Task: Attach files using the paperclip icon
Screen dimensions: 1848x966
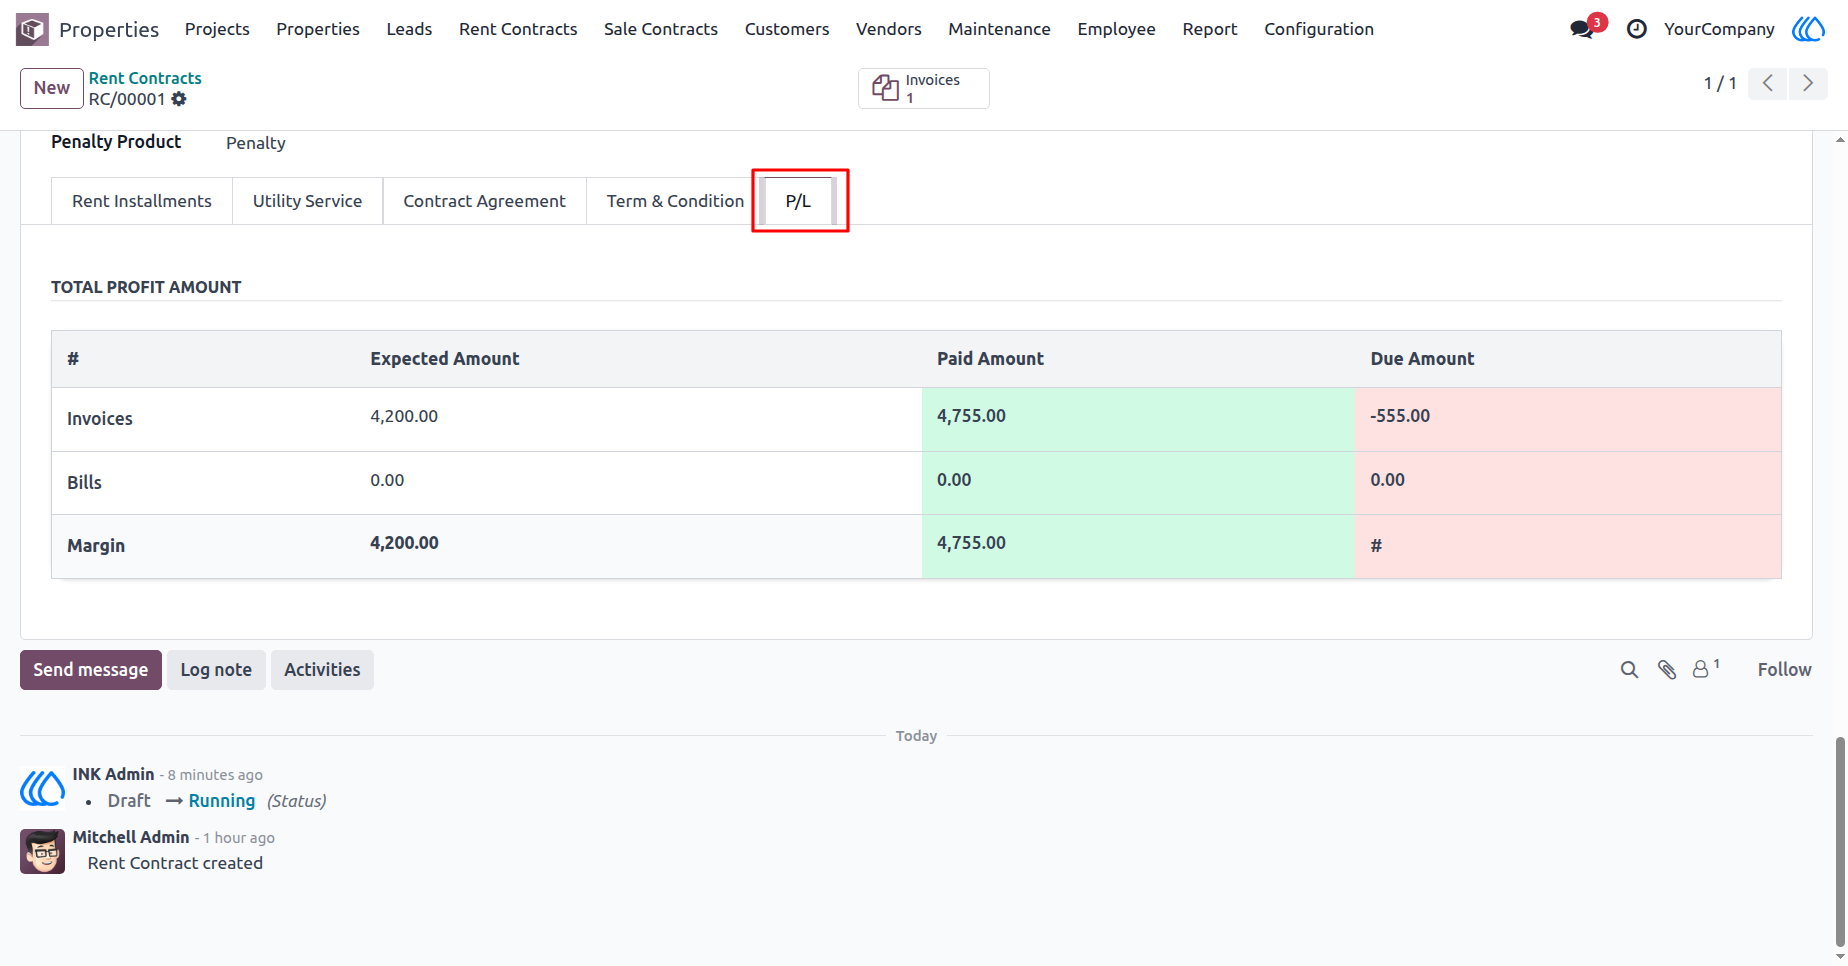Action: pyautogui.click(x=1667, y=670)
